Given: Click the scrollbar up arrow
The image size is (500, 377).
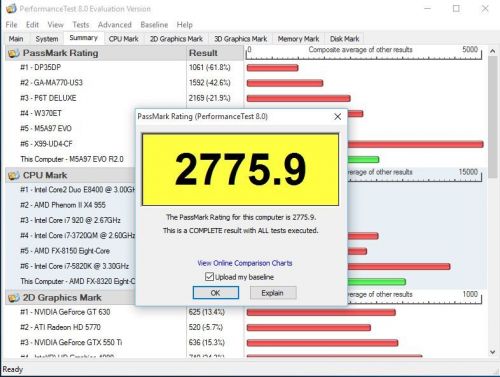Looking at the screenshot, I should (493, 51).
